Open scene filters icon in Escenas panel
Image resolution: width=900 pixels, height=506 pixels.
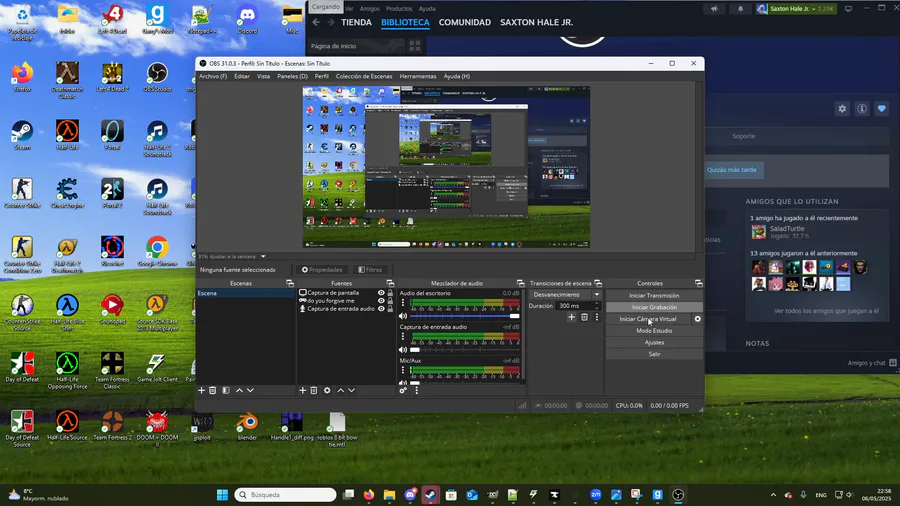(x=226, y=390)
